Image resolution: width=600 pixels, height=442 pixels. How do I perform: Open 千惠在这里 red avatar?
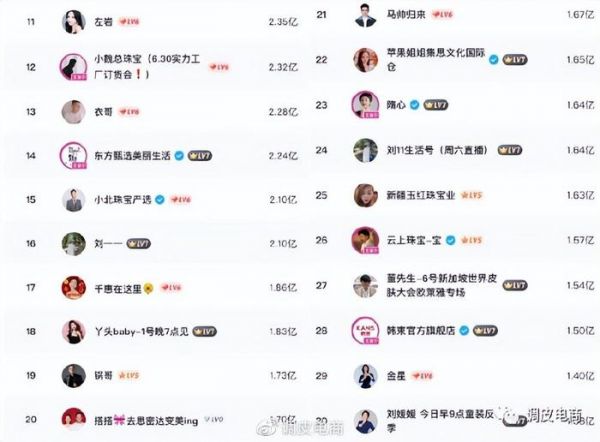tap(73, 287)
